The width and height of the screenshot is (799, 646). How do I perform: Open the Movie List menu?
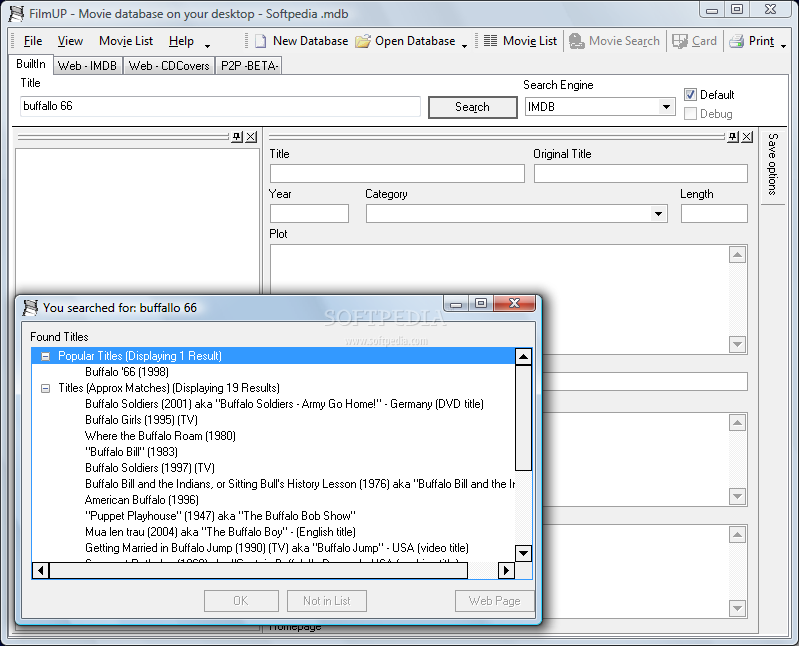click(126, 41)
